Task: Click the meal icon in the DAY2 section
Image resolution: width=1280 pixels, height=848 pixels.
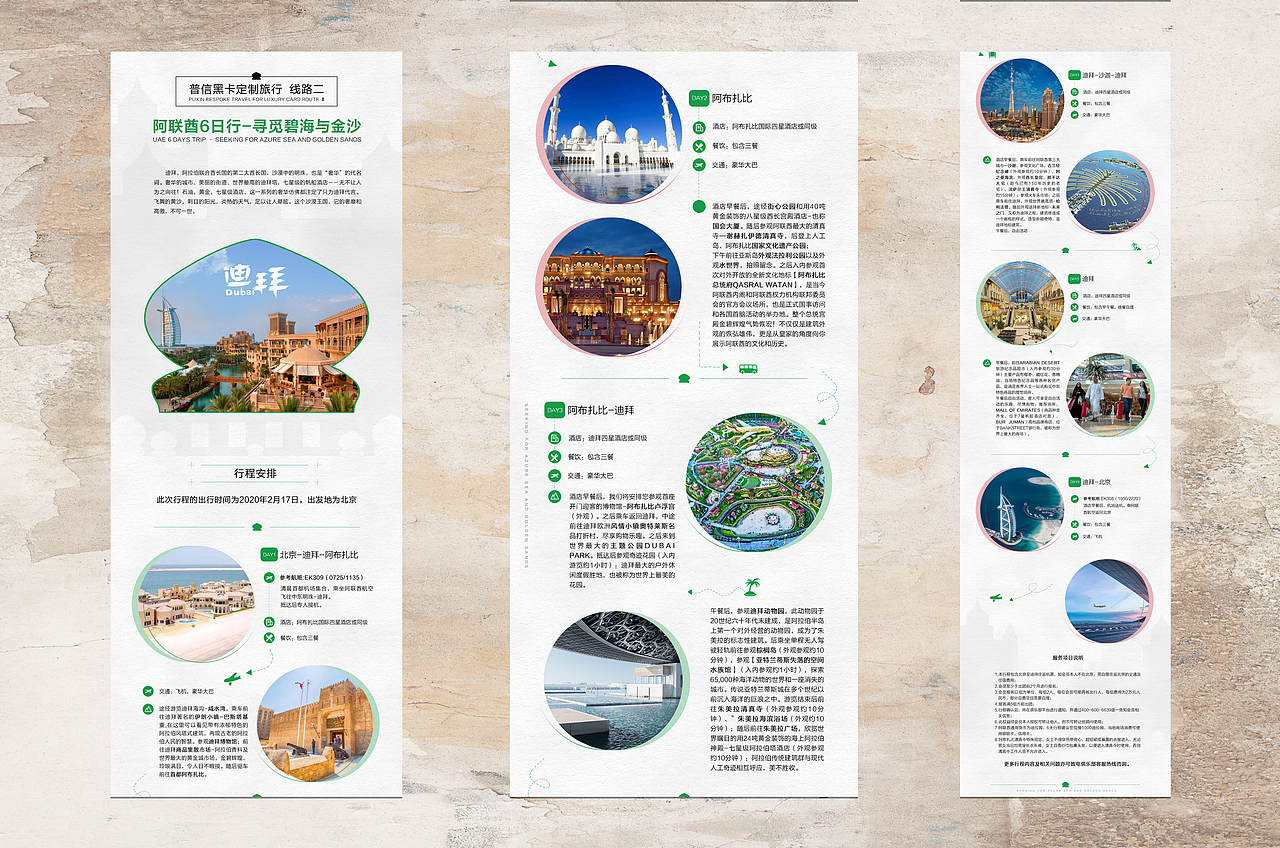Action: (x=699, y=146)
